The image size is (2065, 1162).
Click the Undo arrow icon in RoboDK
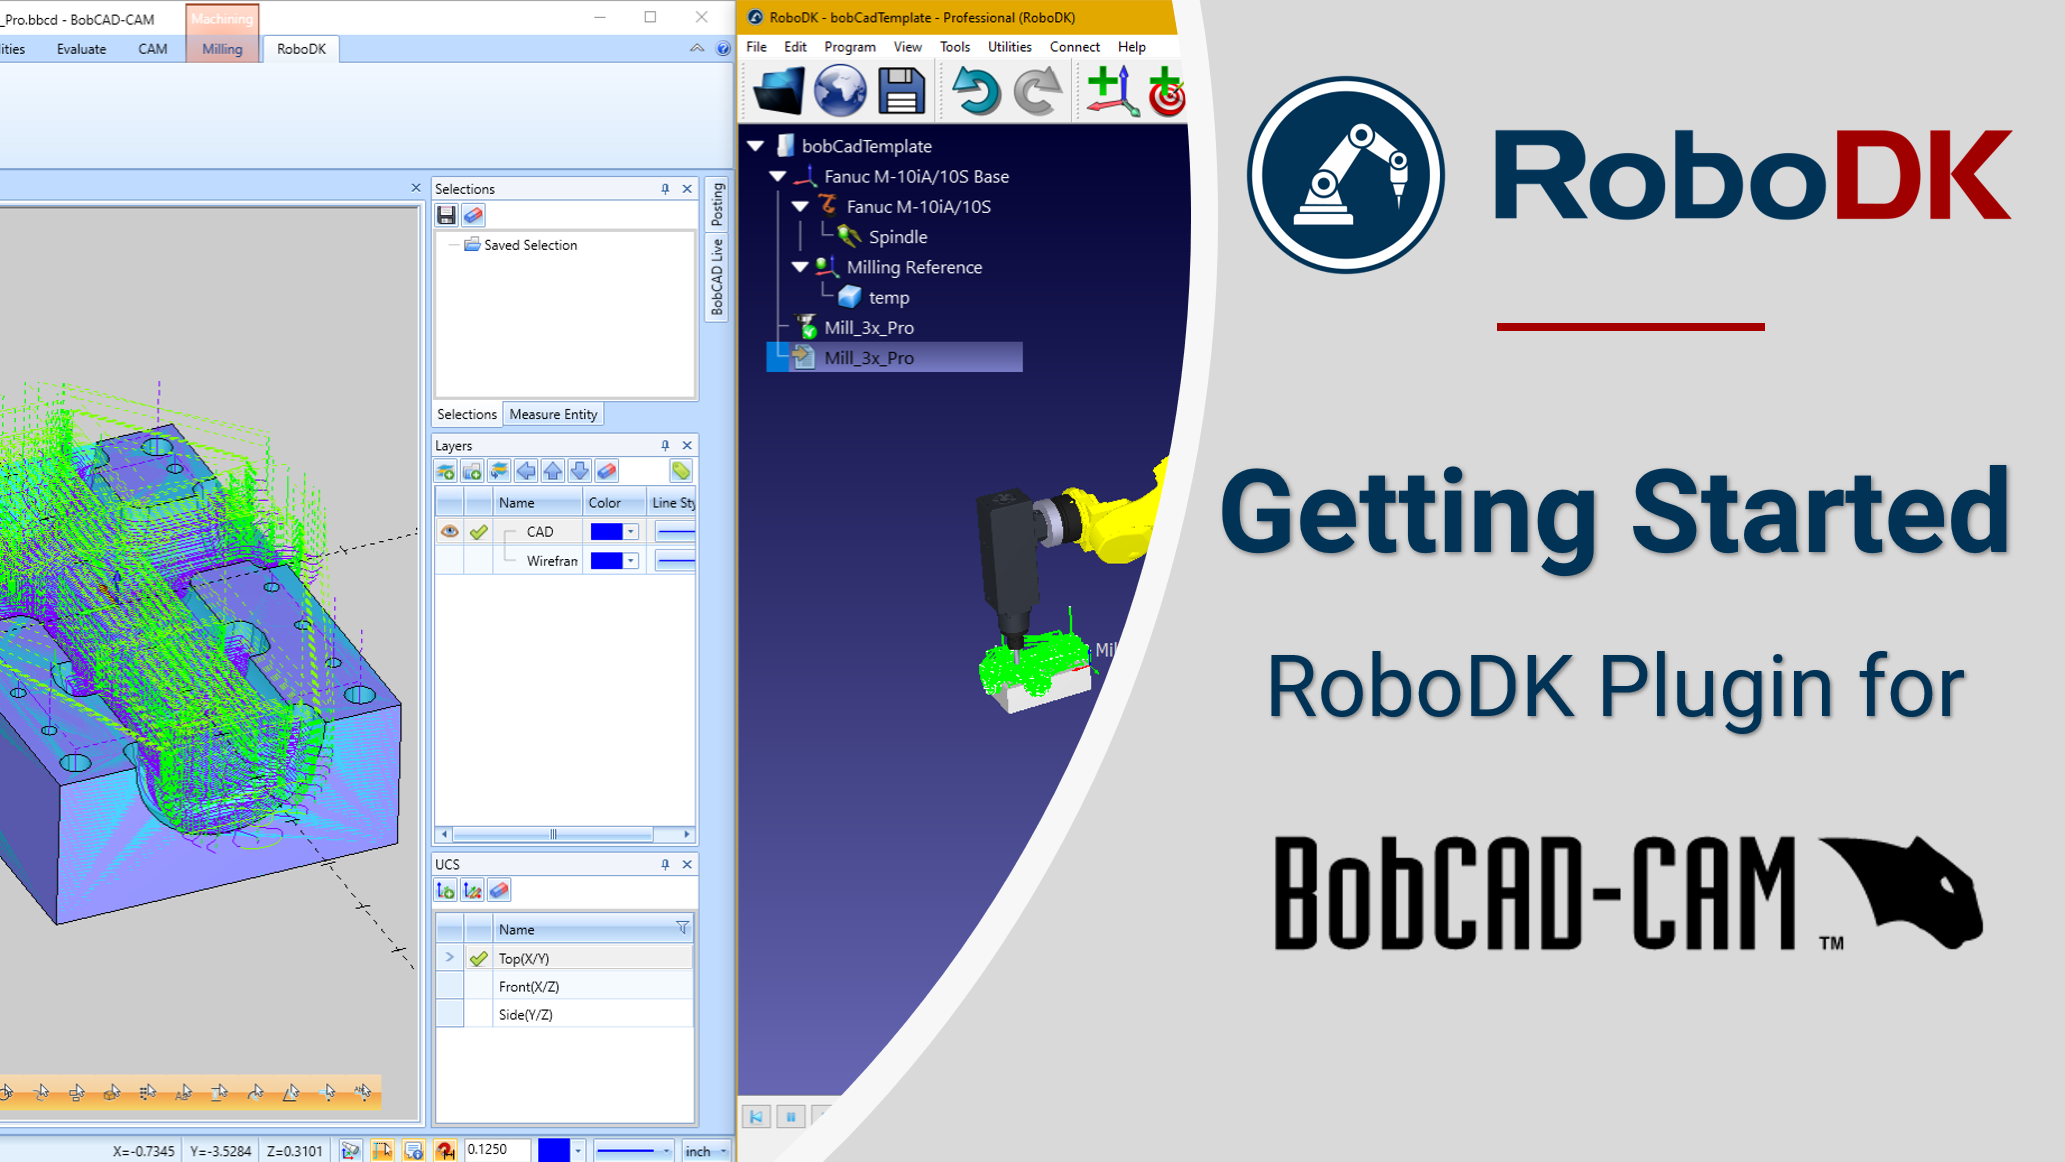coord(975,91)
